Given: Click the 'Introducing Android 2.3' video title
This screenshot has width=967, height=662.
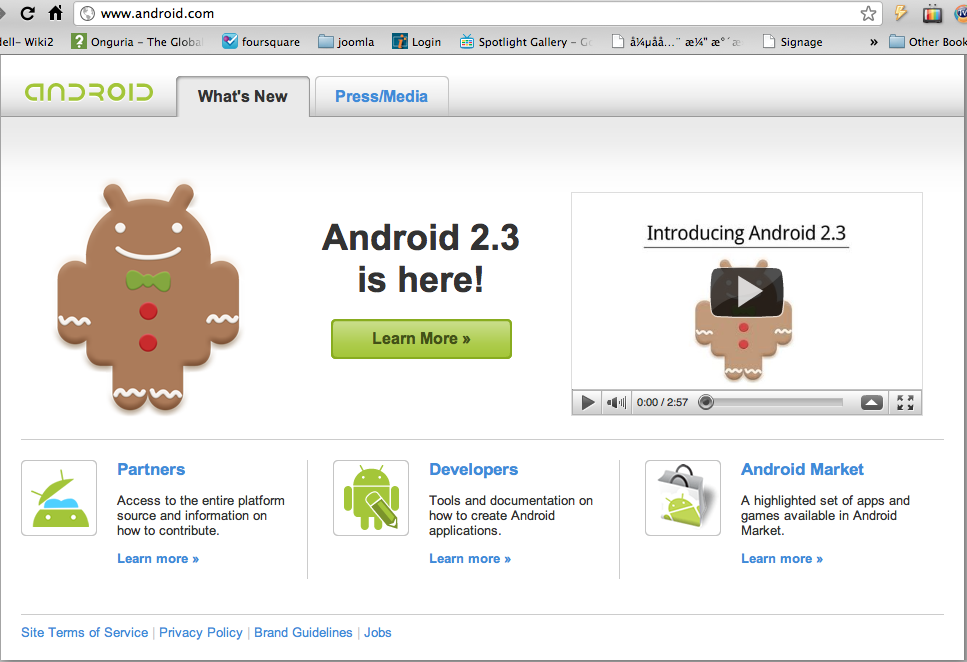Looking at the screenshot, I should 746,233.
